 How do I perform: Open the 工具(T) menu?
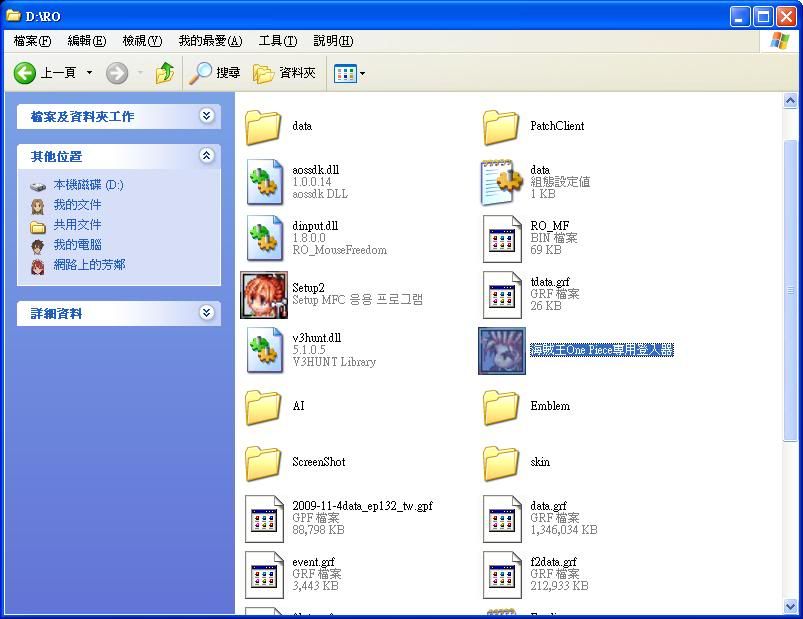tap(278, 41)
